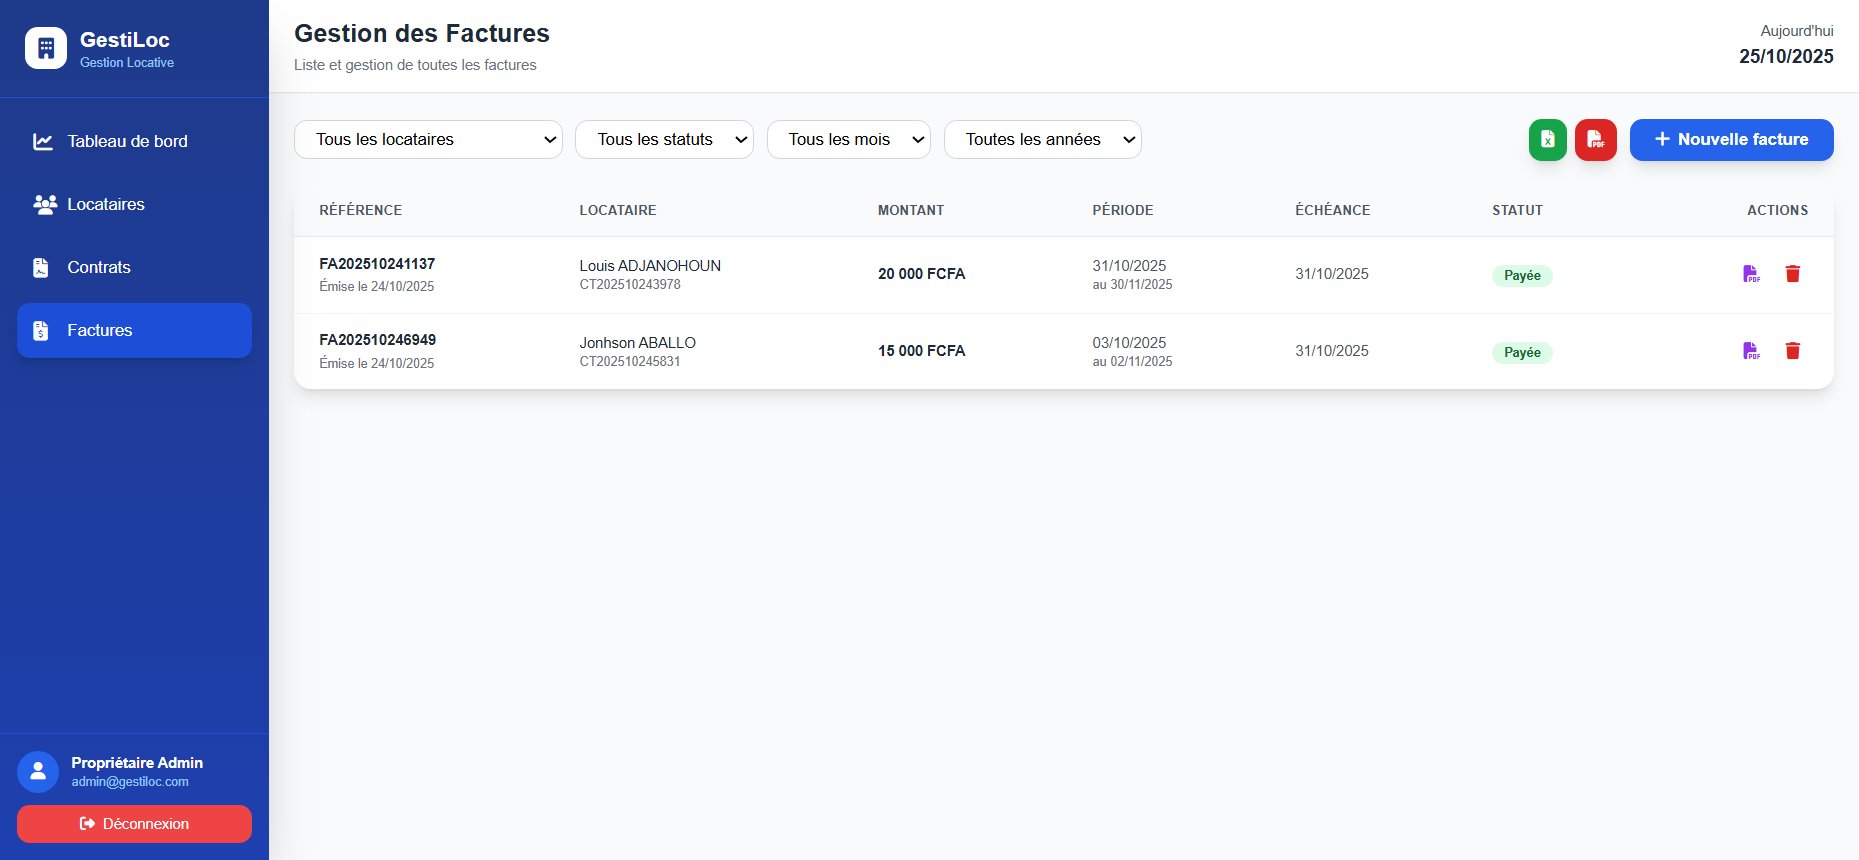Open the 'Tous les locataires' filter dropdown
This screenshot has height=860, width=1859.
[x=428, y=140]
